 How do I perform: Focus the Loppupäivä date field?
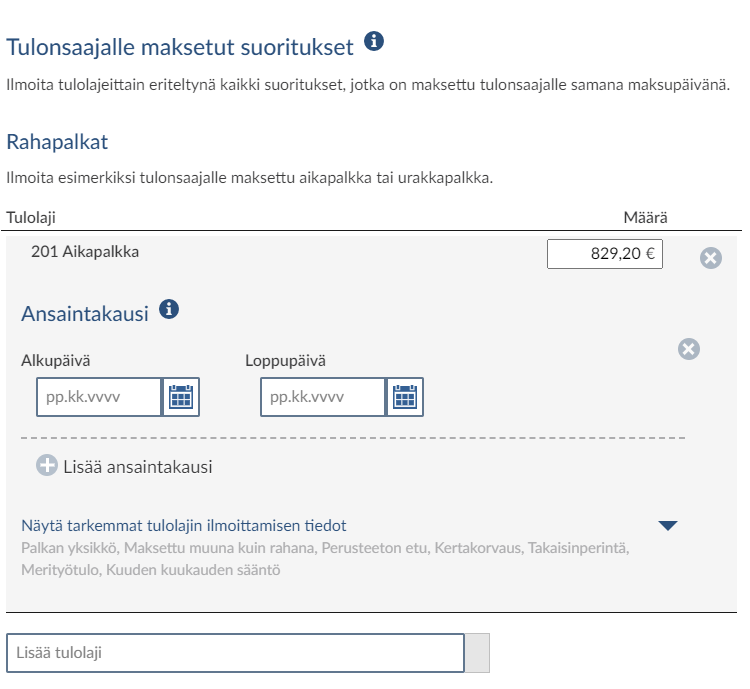(x=323, y=397)
